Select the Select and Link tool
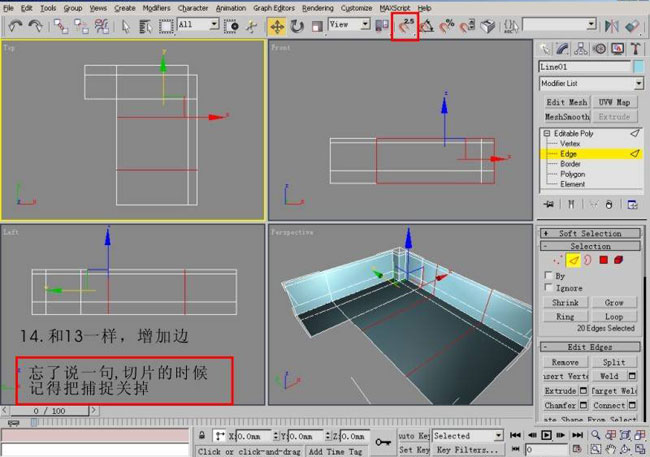Screen dimensions: 650x457 [61, 26]
